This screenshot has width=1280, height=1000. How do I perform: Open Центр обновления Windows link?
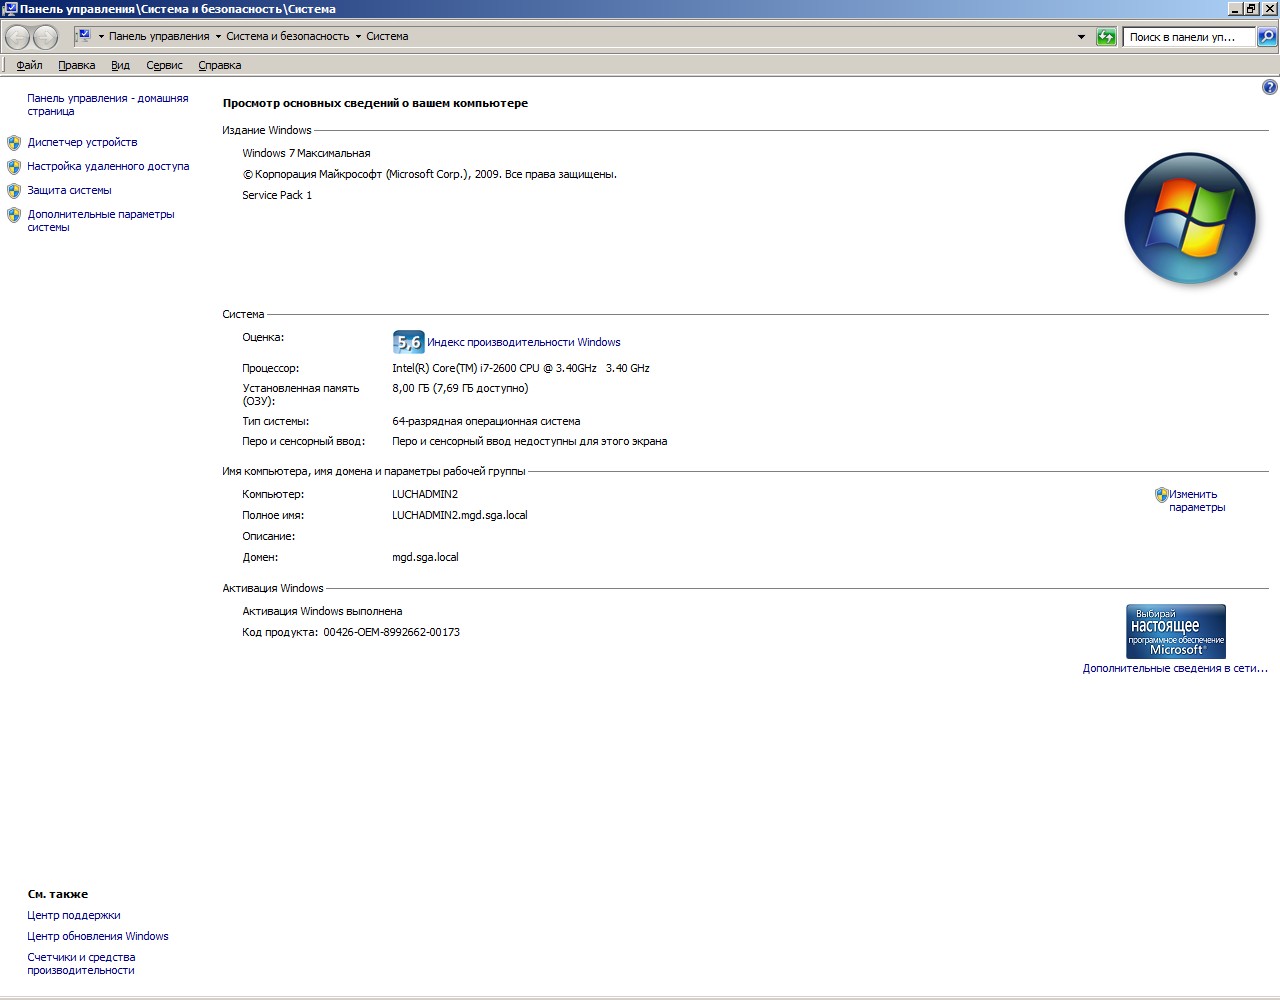pyautogui.click(x=98, y=936)
